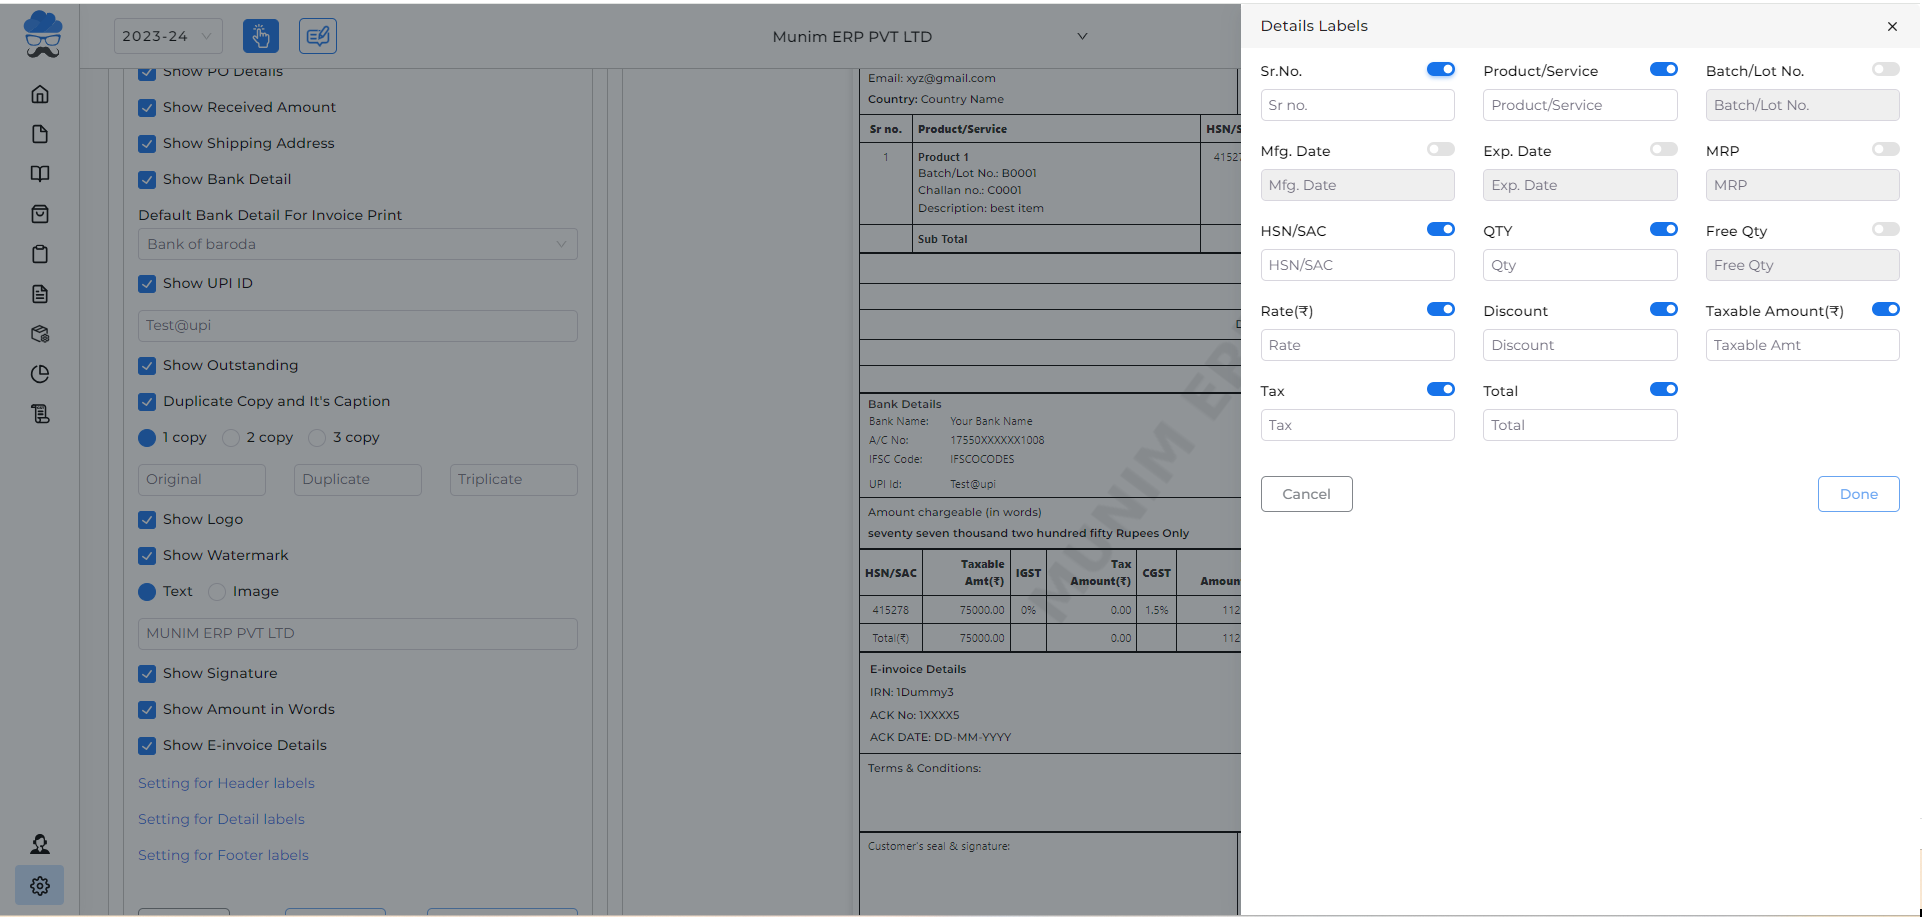This screenshot has width=1922, height=917.
Task: Open the receipt stack icon in sidebar
Action: pos(40,414)
